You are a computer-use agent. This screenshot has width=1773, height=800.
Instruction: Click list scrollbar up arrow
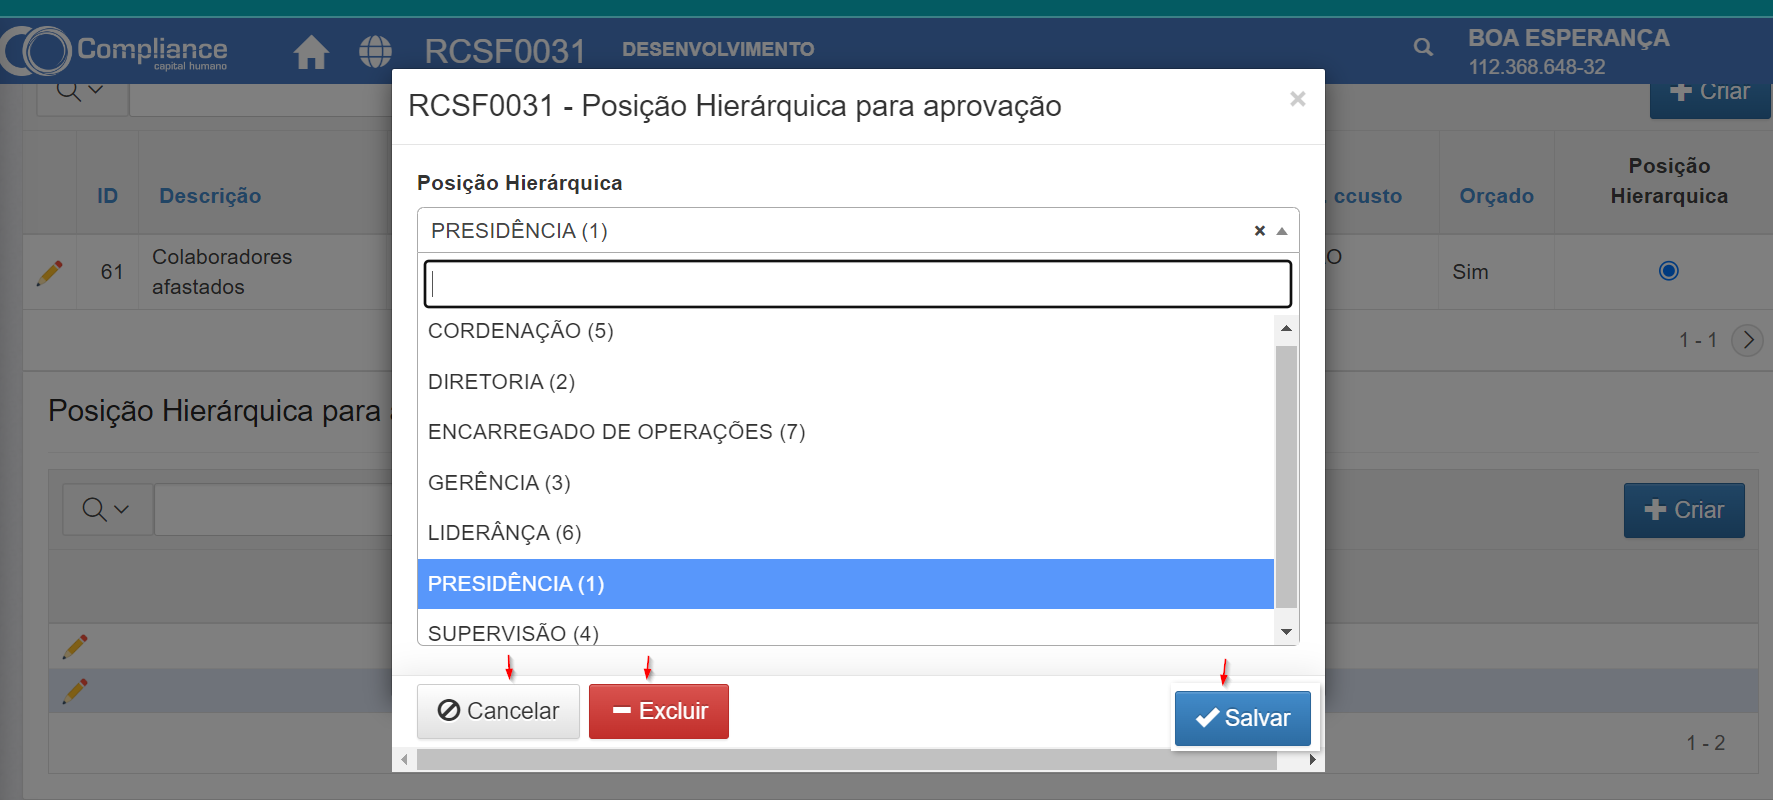(x=1286, y=328)
